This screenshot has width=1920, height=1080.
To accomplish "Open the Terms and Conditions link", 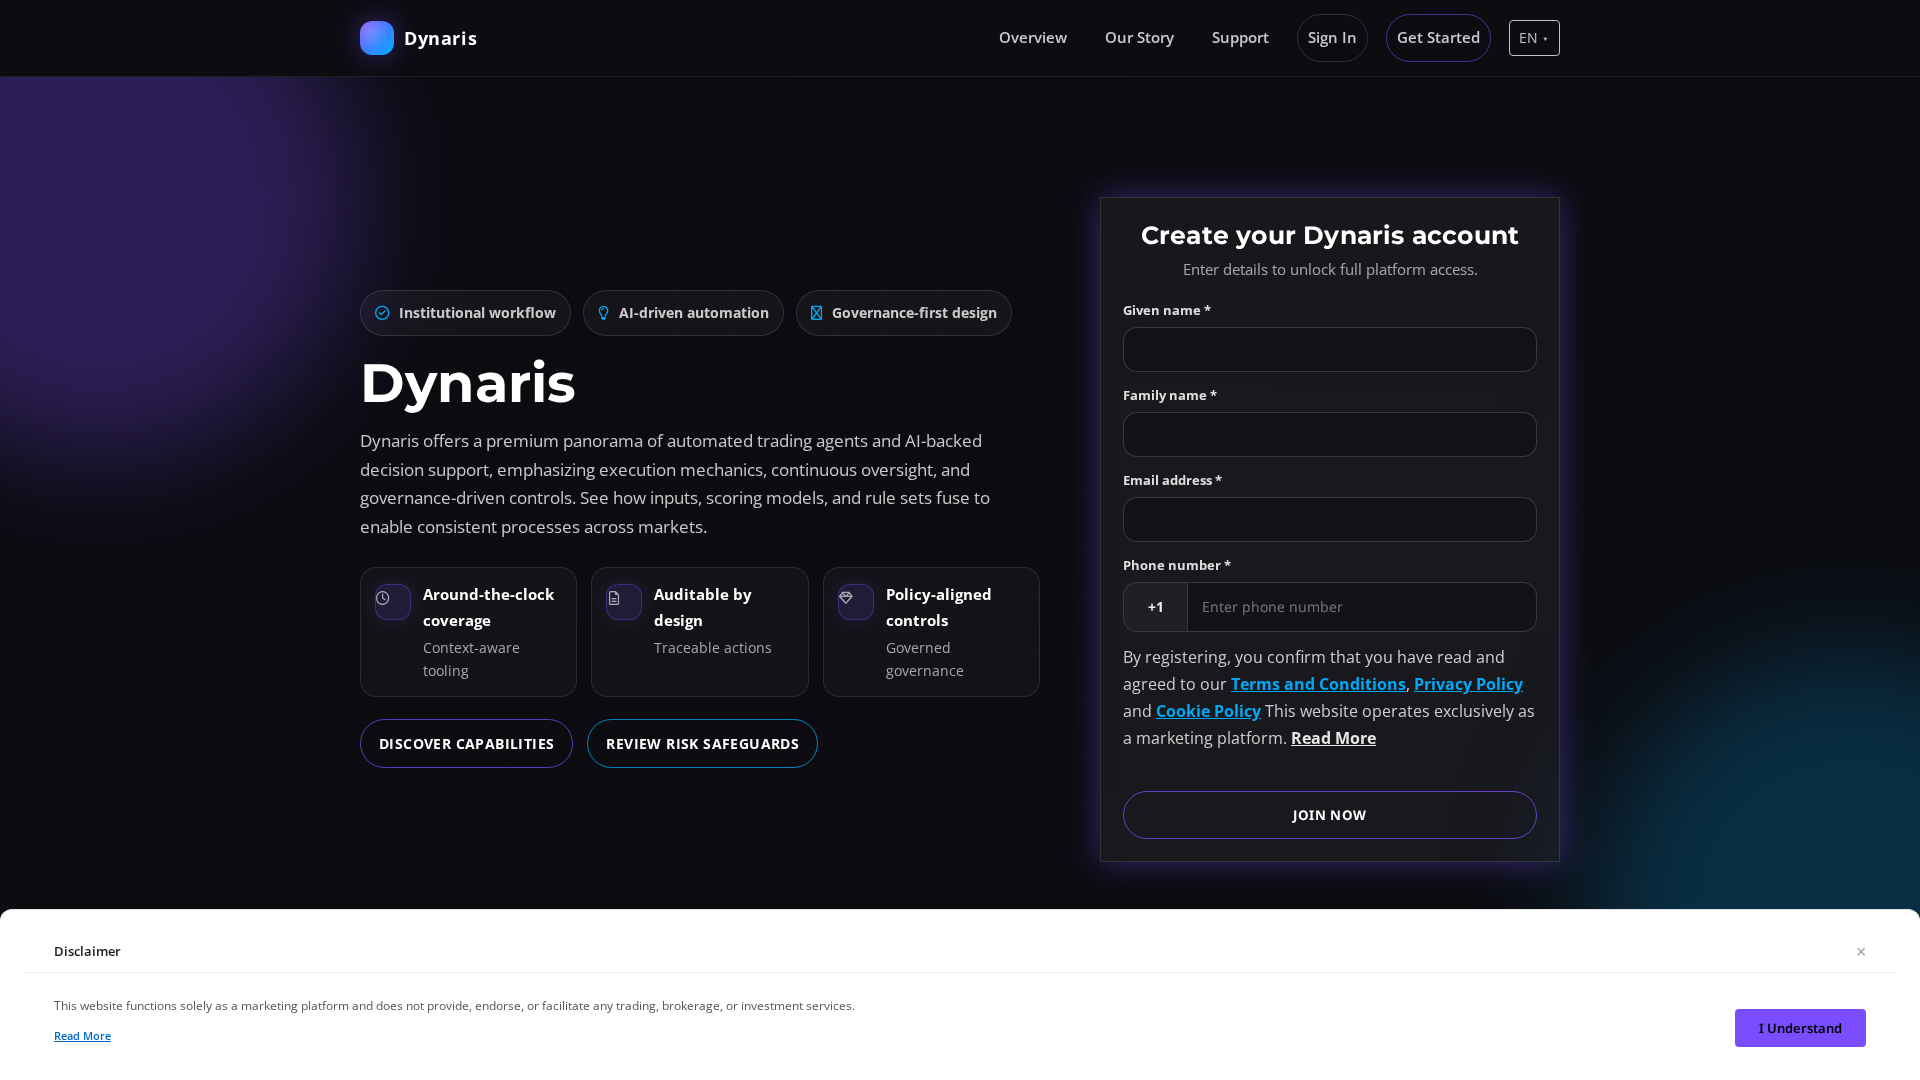I will pos(1317,684).
